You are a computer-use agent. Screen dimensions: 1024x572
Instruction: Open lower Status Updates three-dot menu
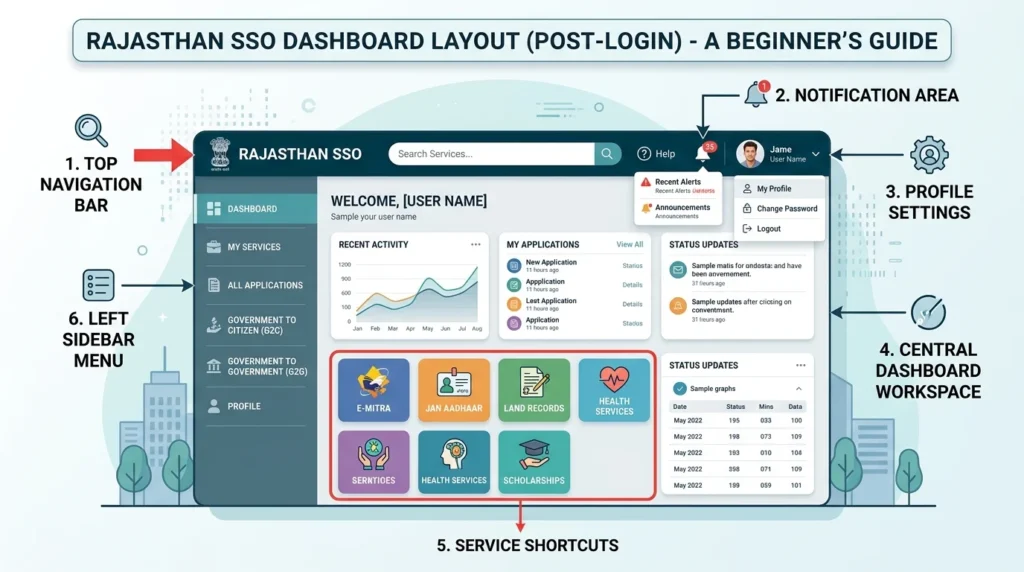tap(801, 366)
